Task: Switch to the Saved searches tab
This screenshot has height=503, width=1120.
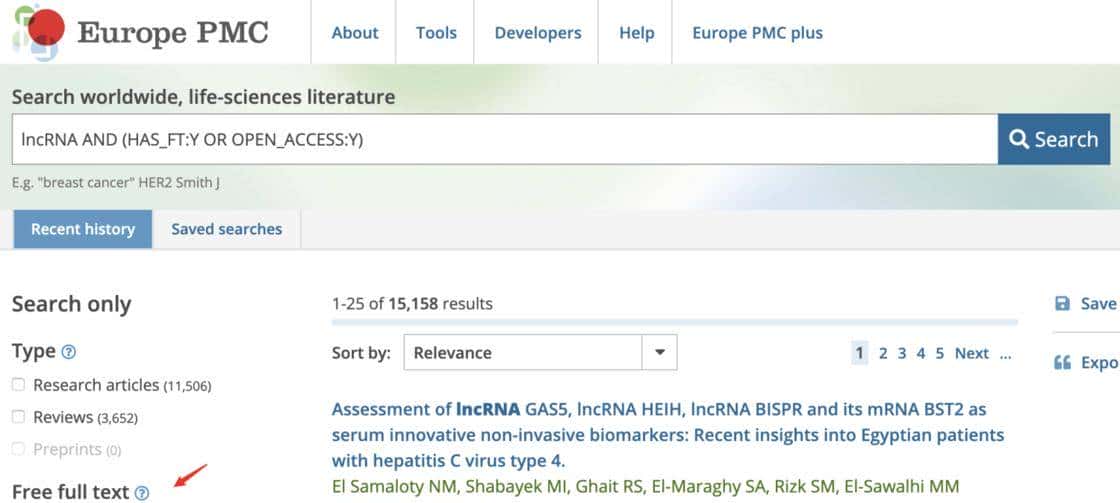Action: tap(226, 229)
